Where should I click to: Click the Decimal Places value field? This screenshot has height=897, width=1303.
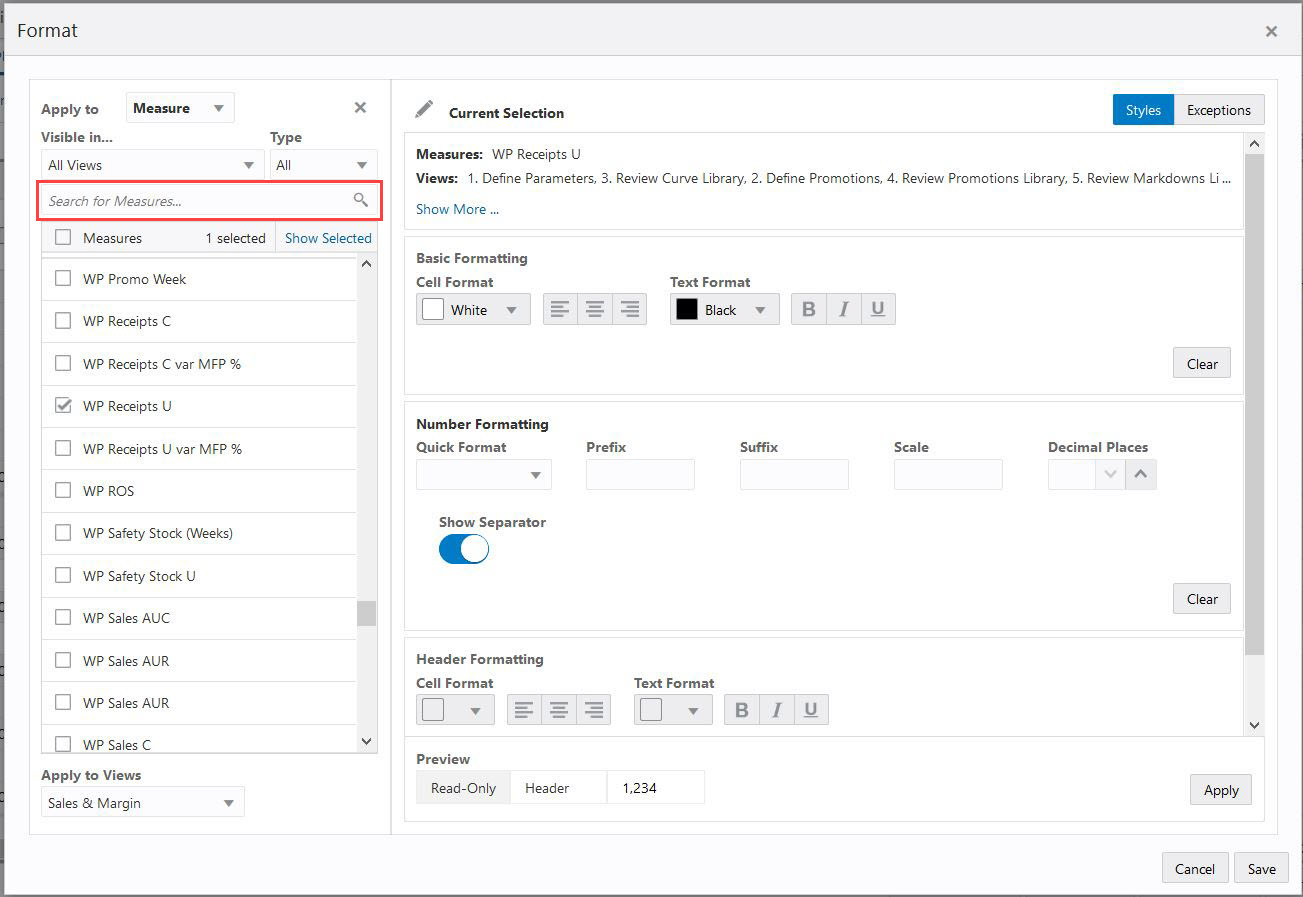(x=1072, y=474)
